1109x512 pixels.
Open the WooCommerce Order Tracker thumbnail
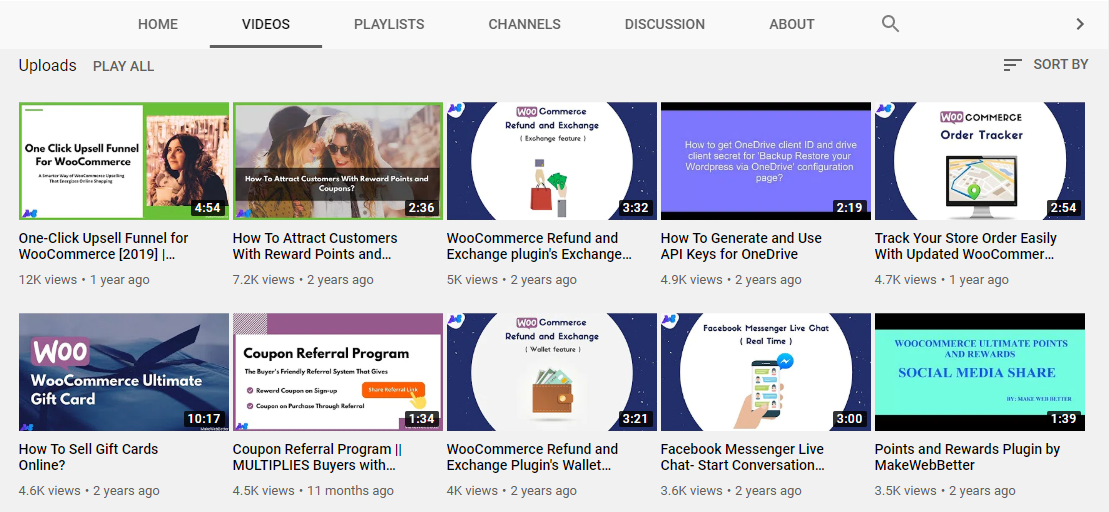[980, 161]
